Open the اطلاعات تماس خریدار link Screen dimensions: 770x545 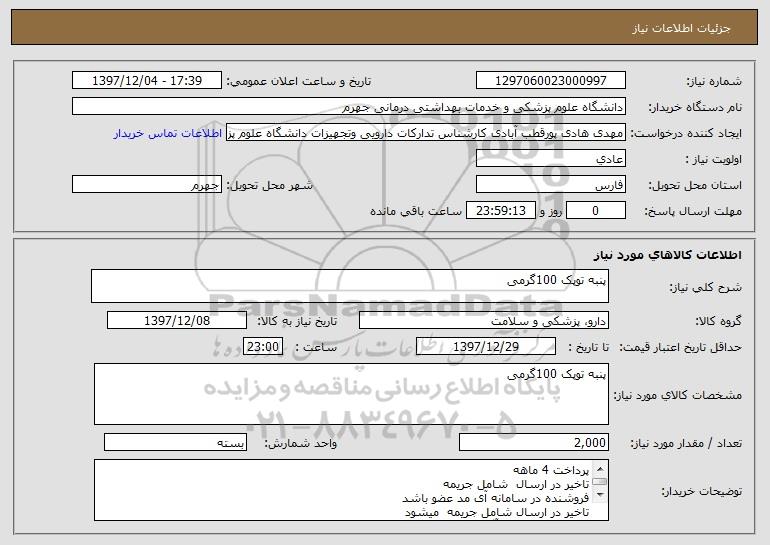168,133
